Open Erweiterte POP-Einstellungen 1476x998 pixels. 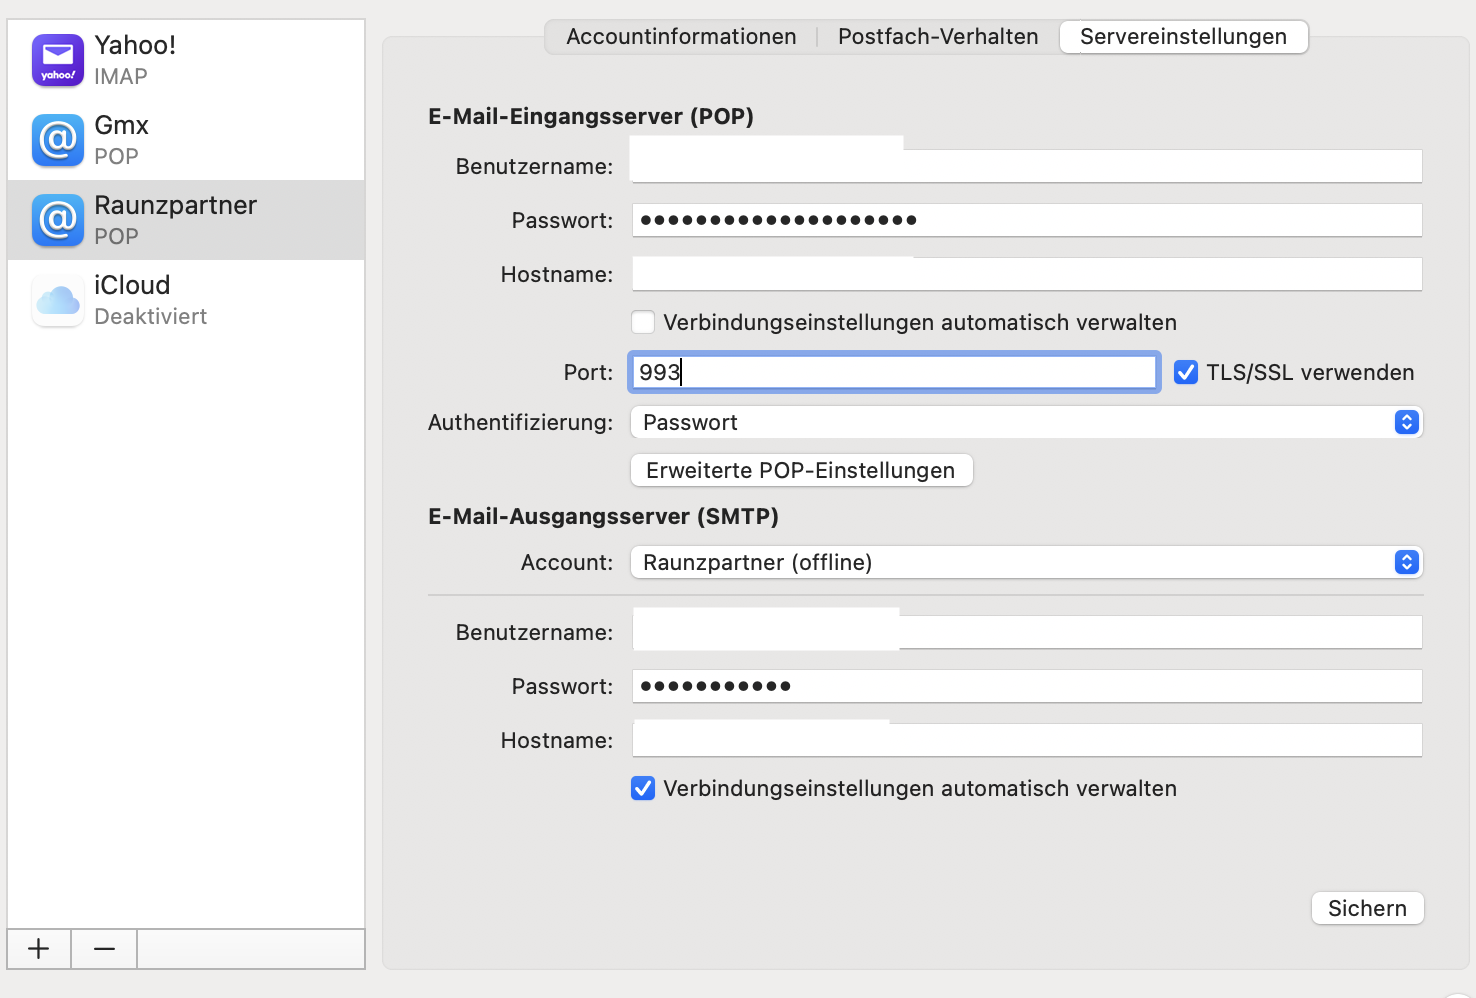801,470
